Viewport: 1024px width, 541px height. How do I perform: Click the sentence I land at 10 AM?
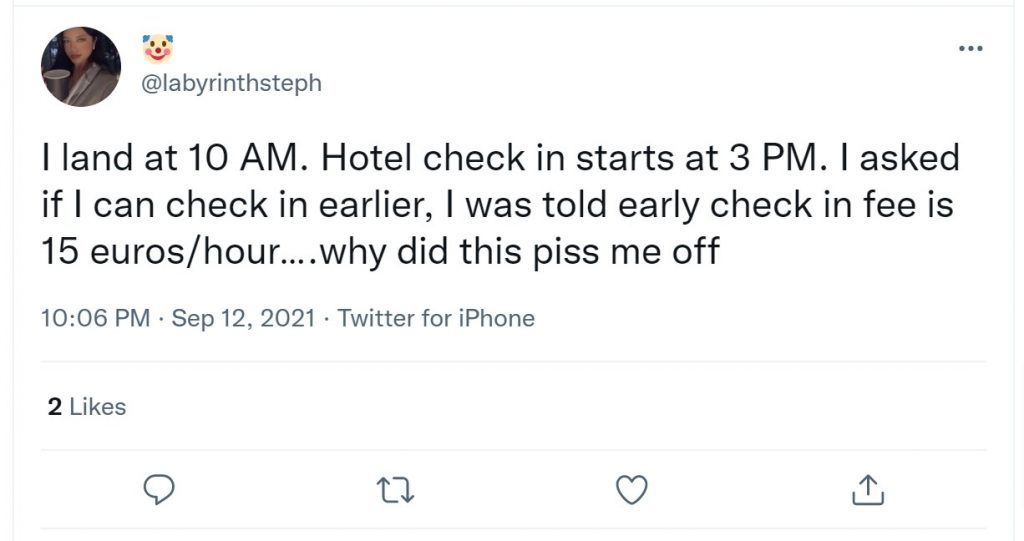175,158
